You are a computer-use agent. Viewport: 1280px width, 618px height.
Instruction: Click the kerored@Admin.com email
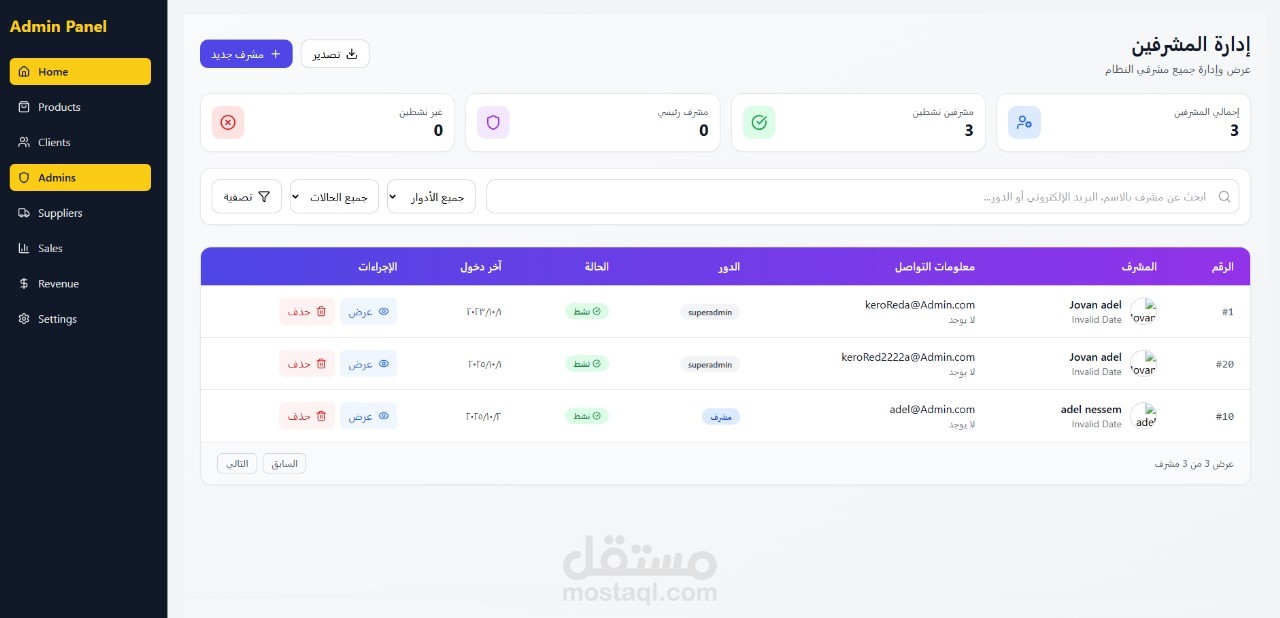coord(920,304)
